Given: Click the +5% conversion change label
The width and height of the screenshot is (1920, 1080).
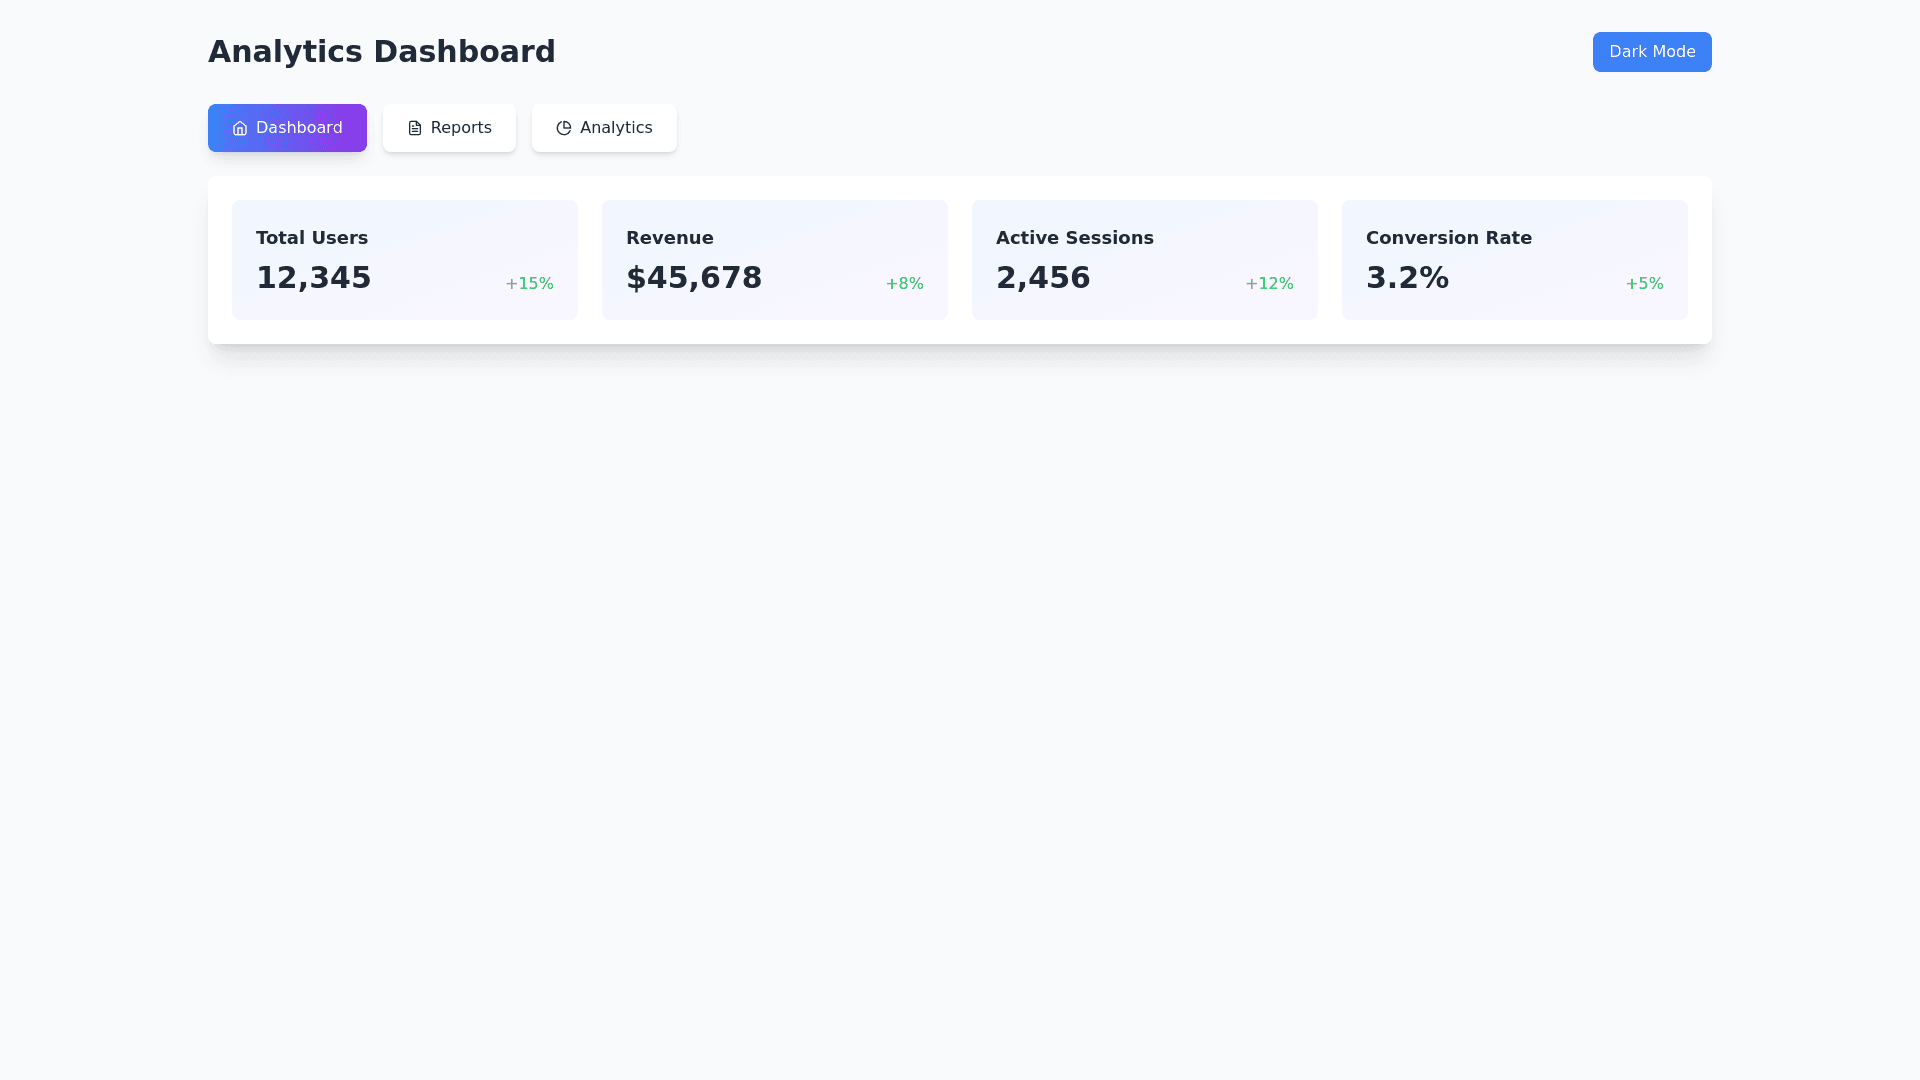Looking at the screenshot, I should tap(1644, 284).
